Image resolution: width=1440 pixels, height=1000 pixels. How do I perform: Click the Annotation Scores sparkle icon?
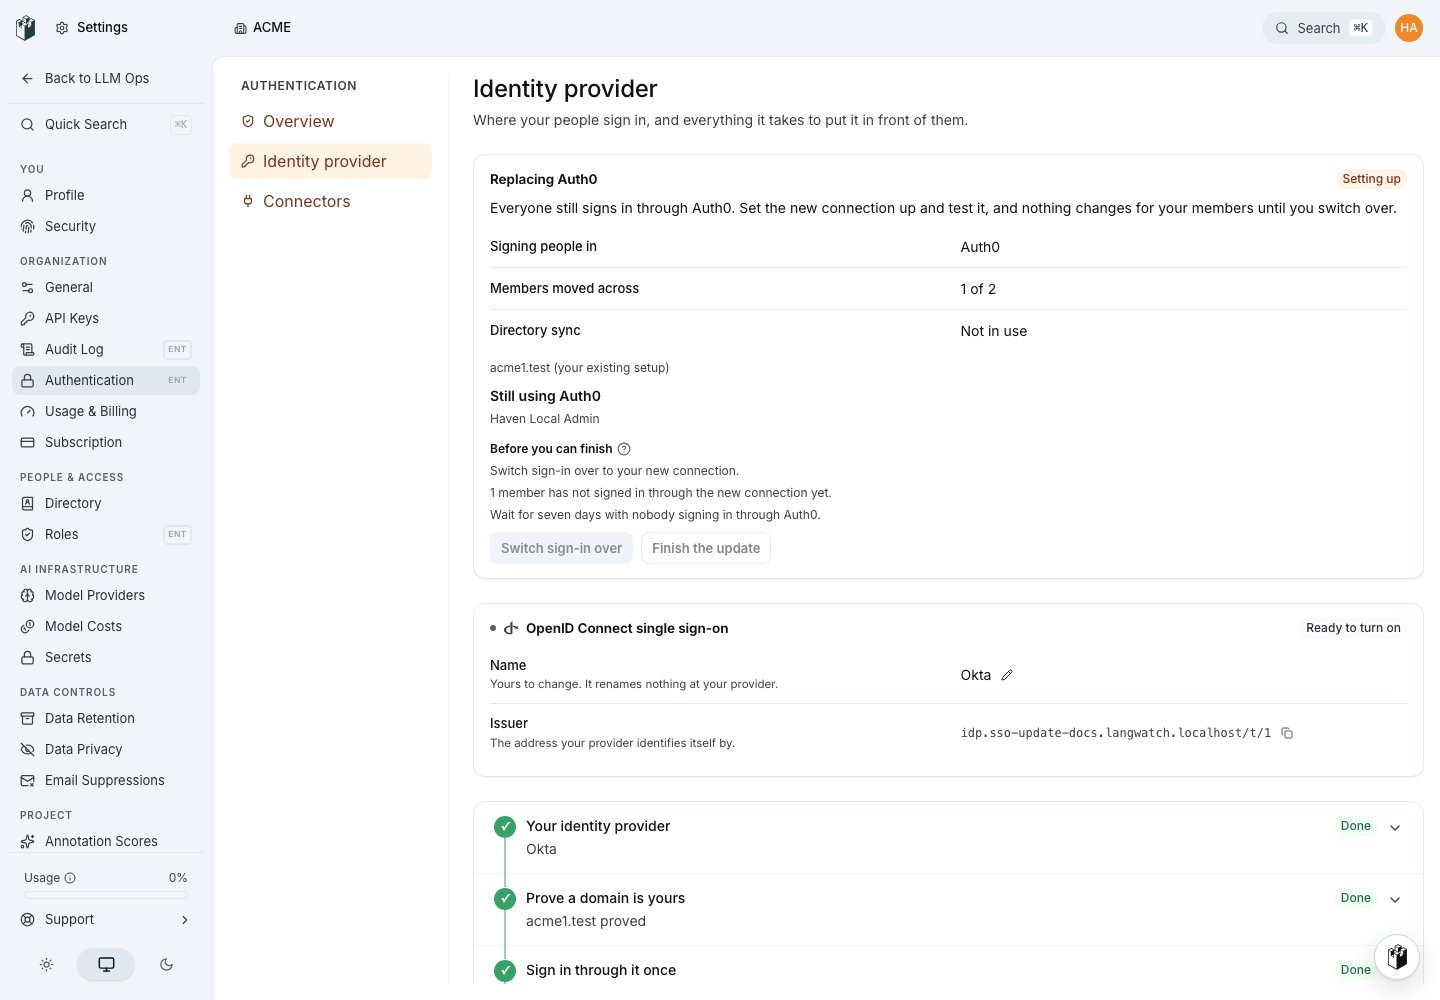28,841
